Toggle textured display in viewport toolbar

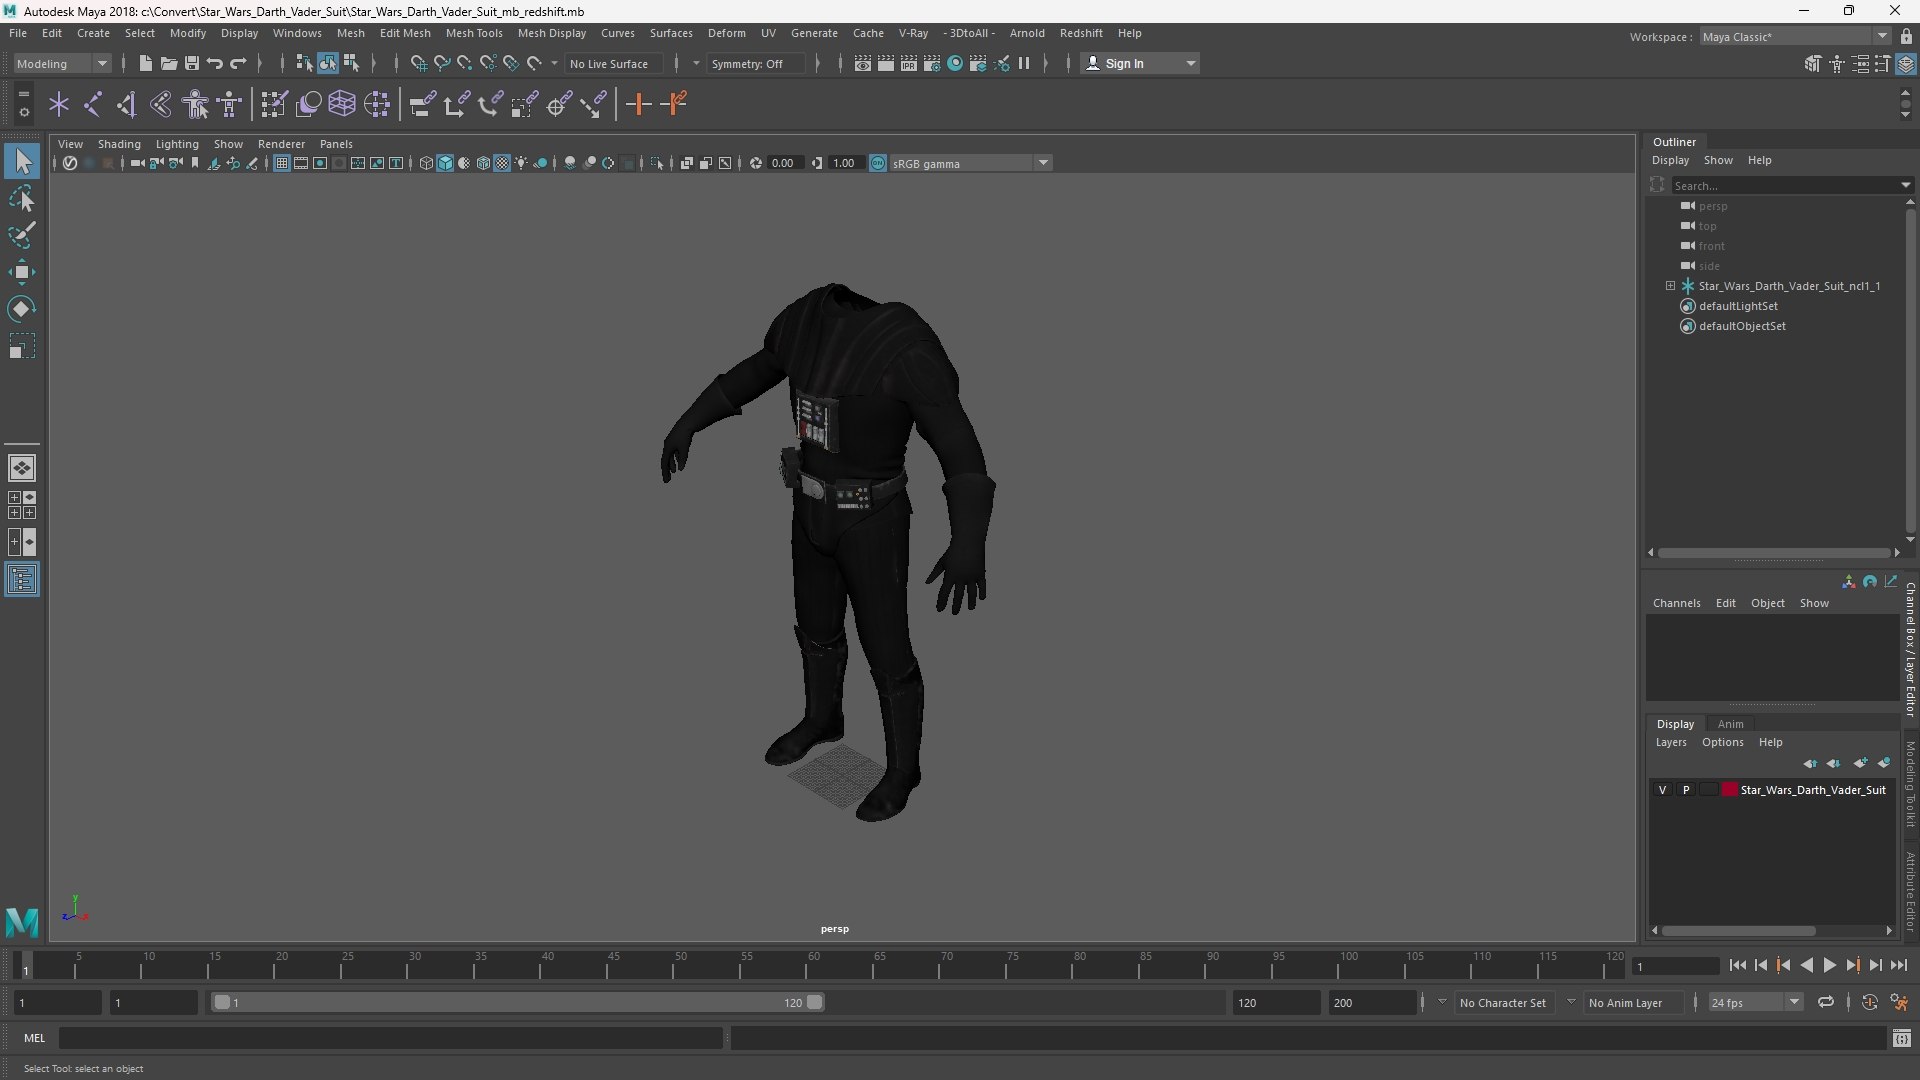[502, 163]
